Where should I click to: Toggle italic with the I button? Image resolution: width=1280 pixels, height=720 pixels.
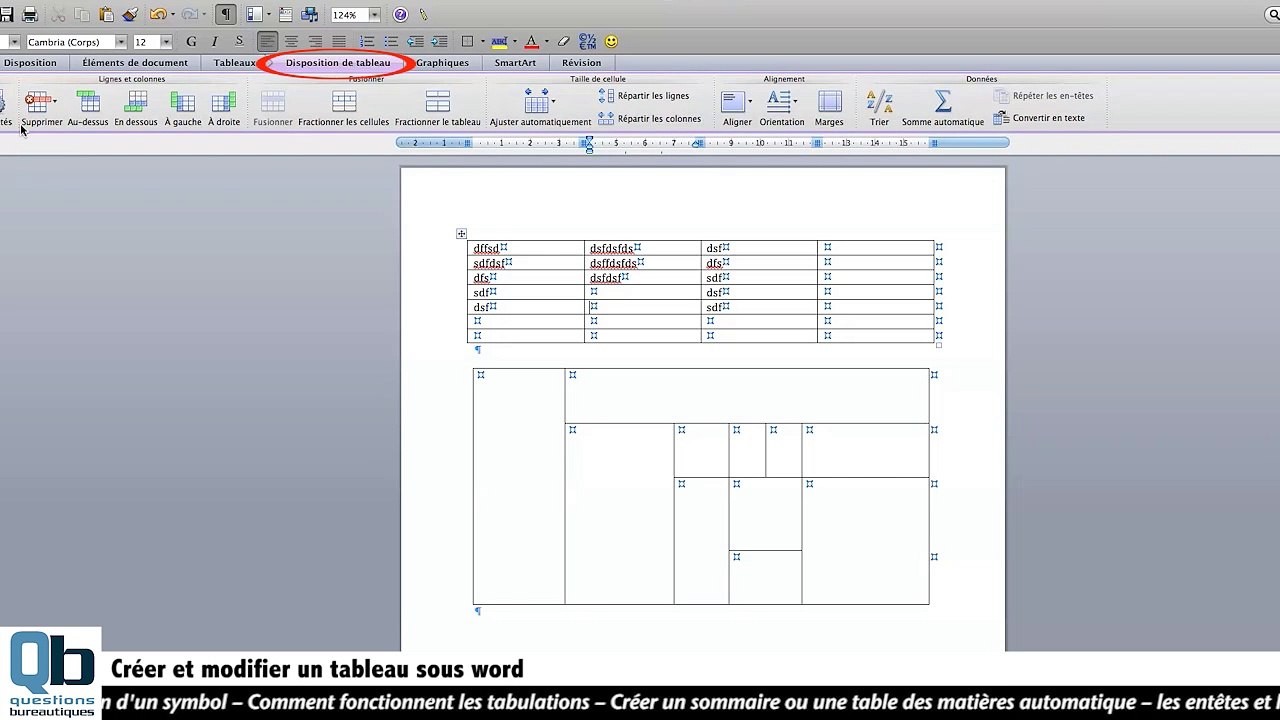pos(215,42)
